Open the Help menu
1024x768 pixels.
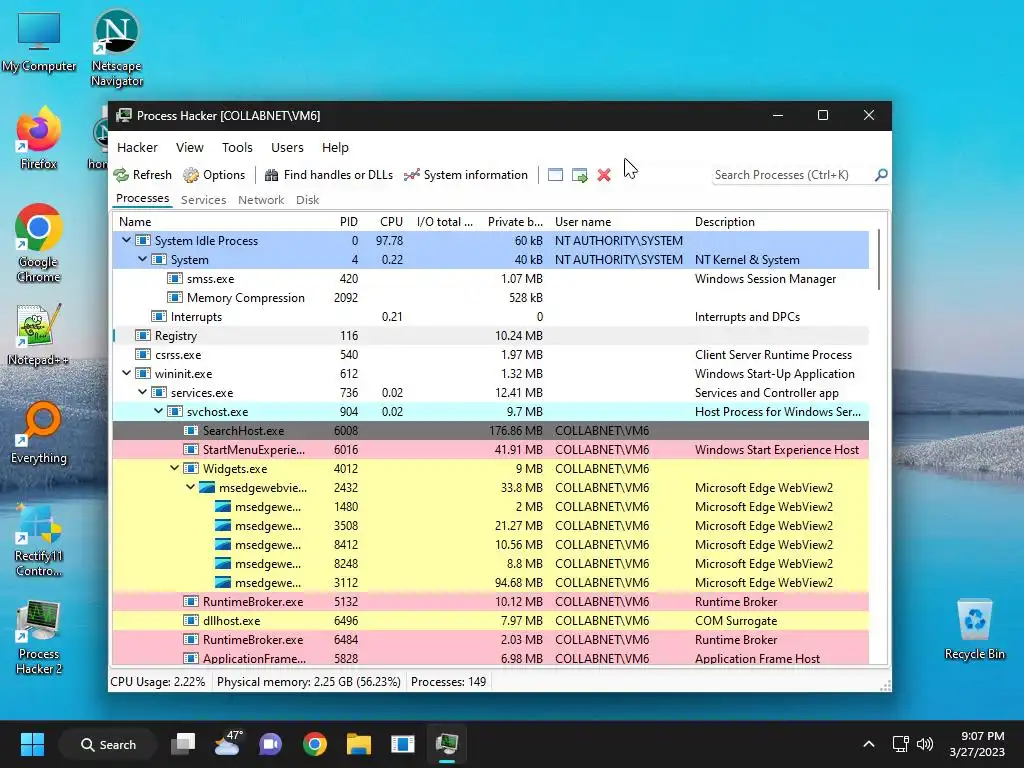coord(335,148)
